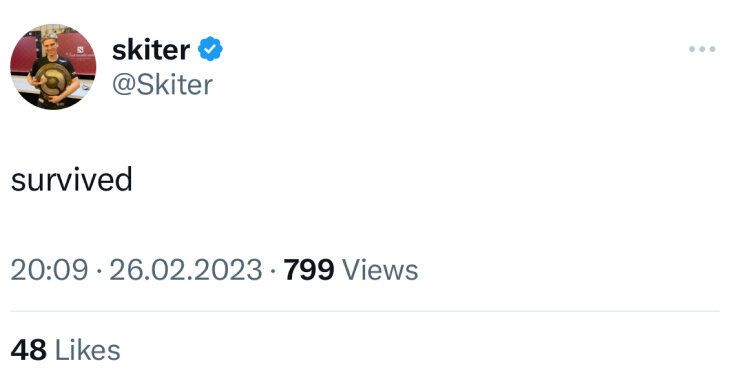Screen dimensions: 730x378
Task: Click the Views label
Action: [380, 270]
